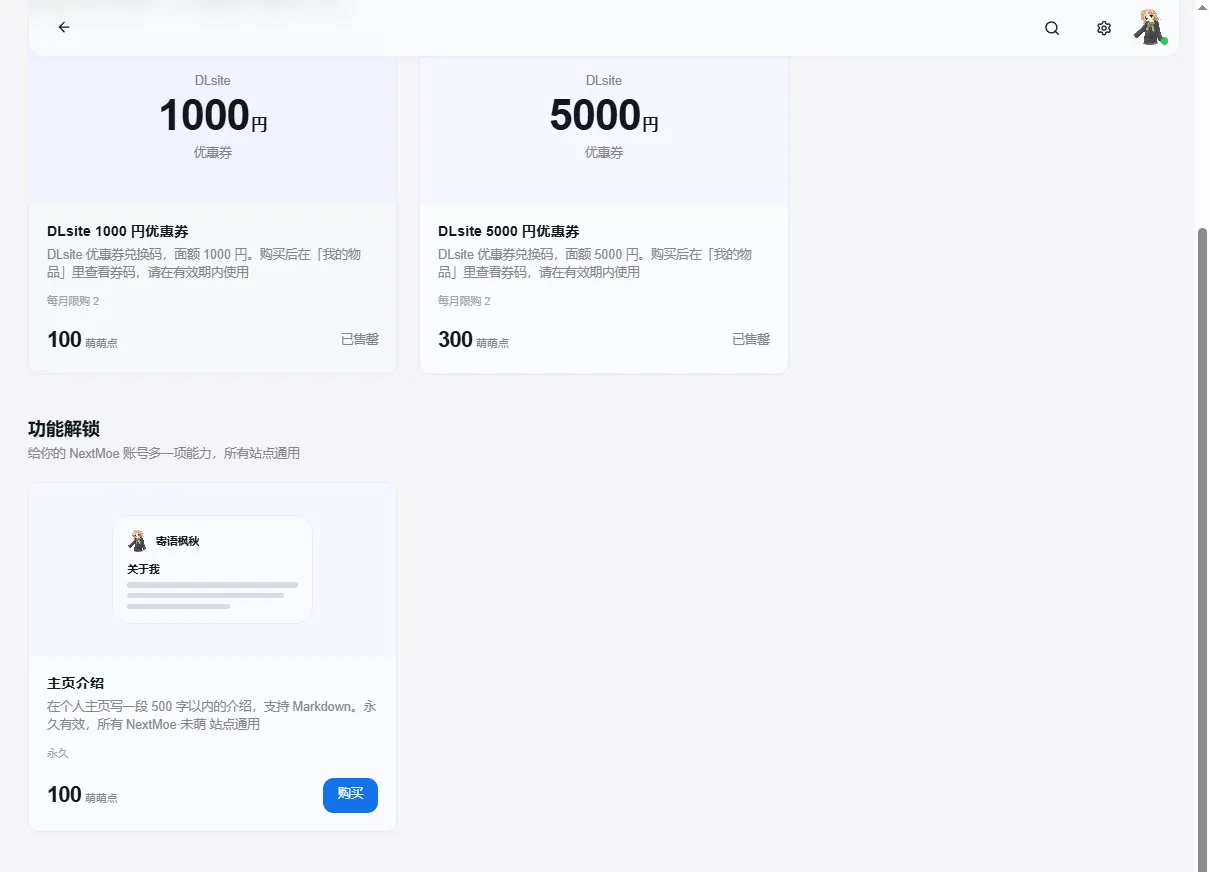The width and height of the screenshot is (1210, 872).
Task: Click 已售罄 on the 1000 円 coupon
Action: pyautogui.click(x=360, y=340)
